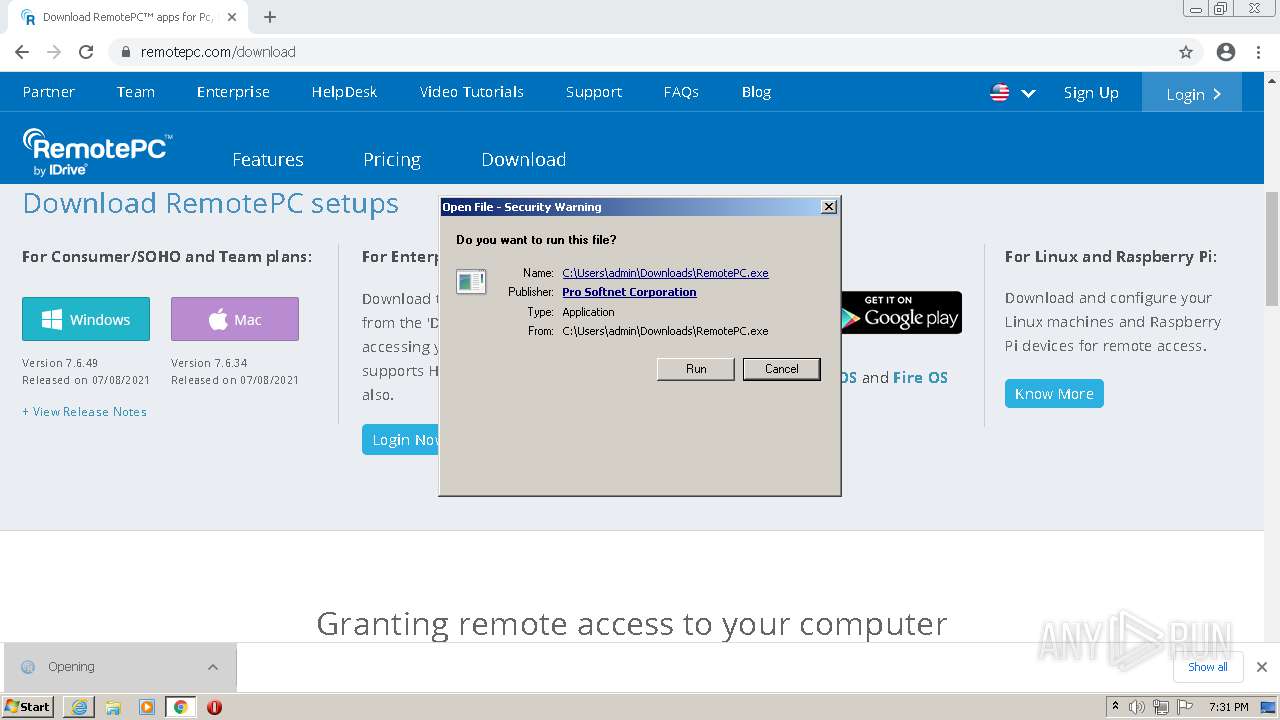Click the forward navigation arrow
Image resolution: width=1280 pixels, height=720 pixels.
click(54, 52)
